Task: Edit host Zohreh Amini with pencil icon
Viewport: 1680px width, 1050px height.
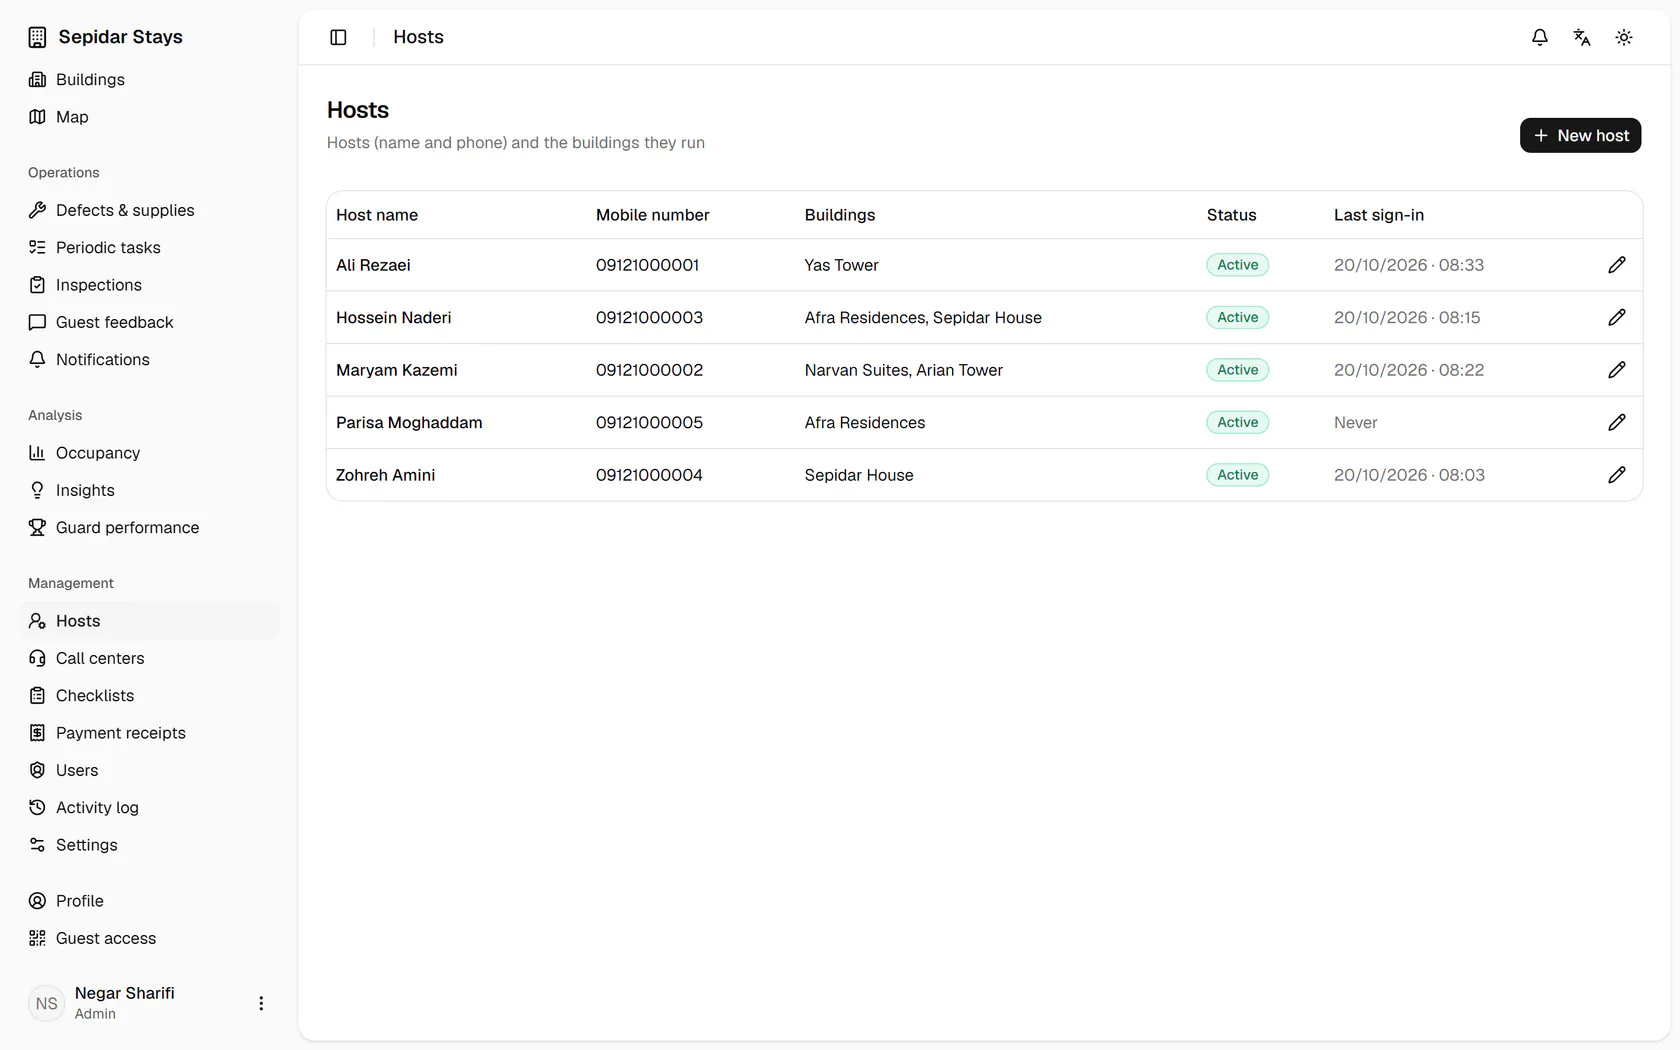Action: click(1617, 475)
